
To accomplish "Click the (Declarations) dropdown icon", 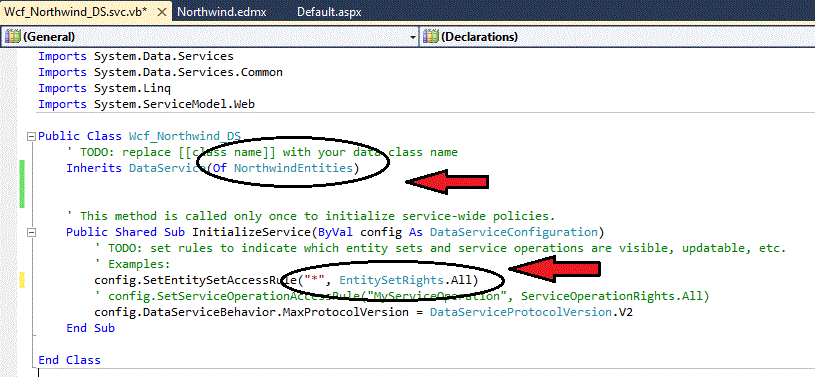I will (430, 37).
